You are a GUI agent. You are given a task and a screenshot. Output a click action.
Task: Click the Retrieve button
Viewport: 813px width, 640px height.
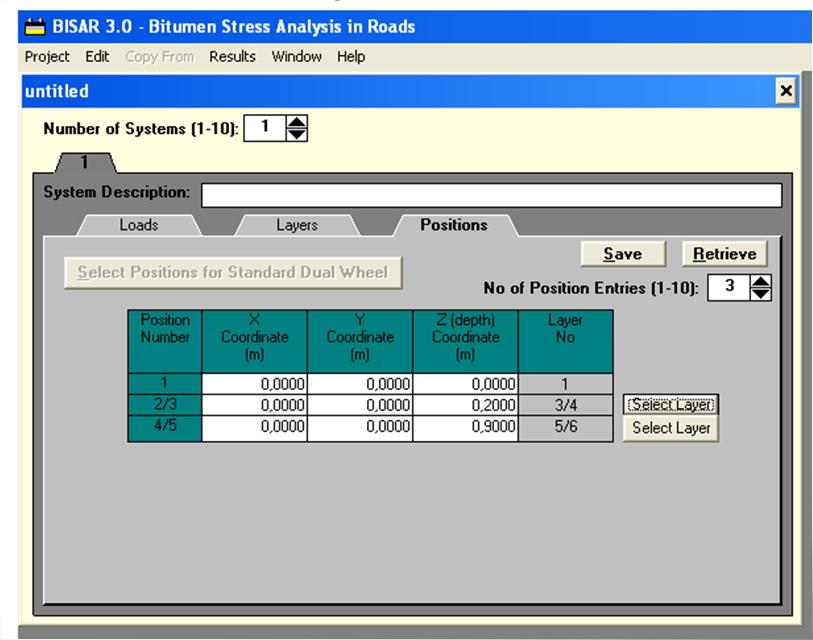(x=724, y=254)
